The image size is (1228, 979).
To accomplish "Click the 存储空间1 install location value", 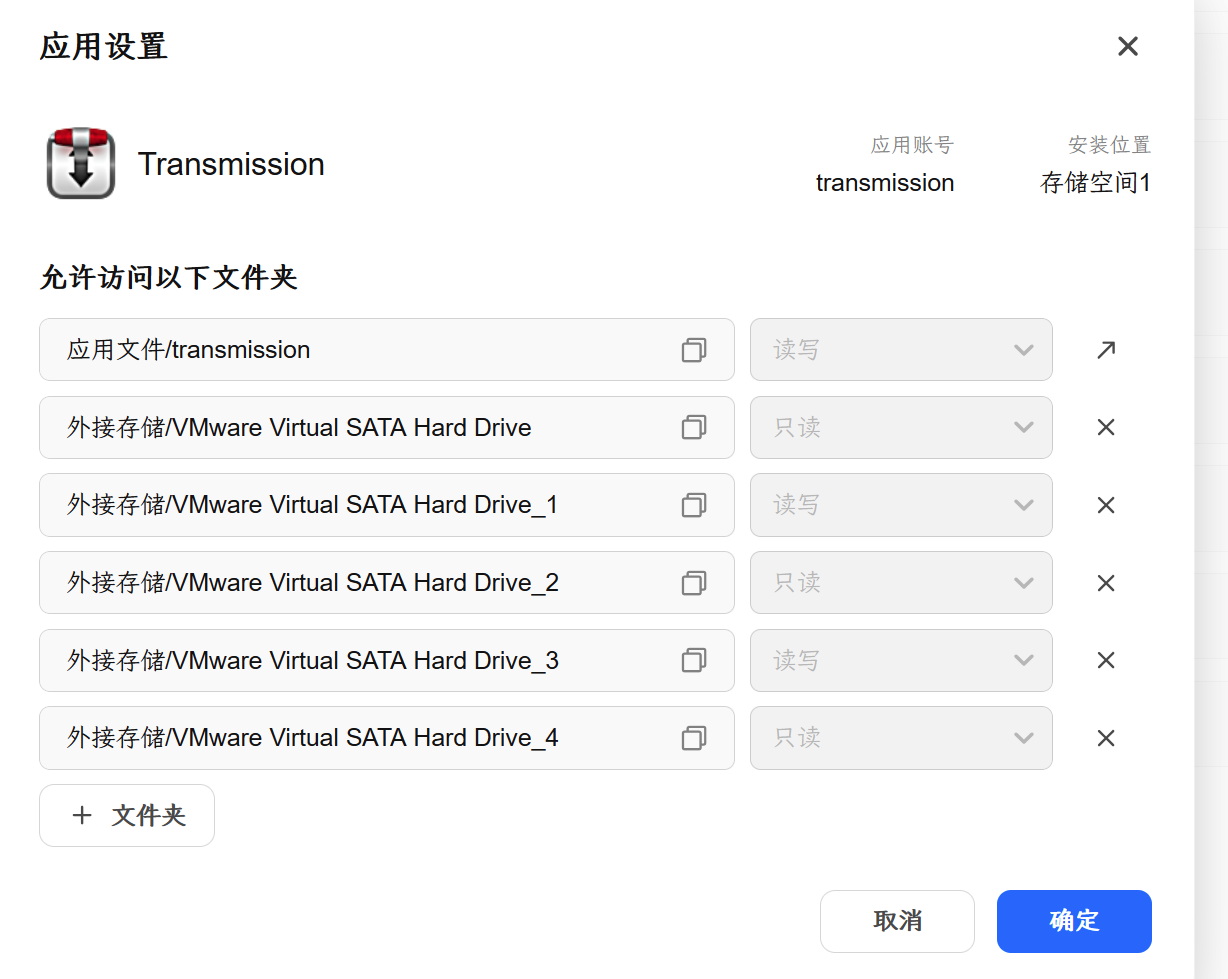I will (1096, 183).
